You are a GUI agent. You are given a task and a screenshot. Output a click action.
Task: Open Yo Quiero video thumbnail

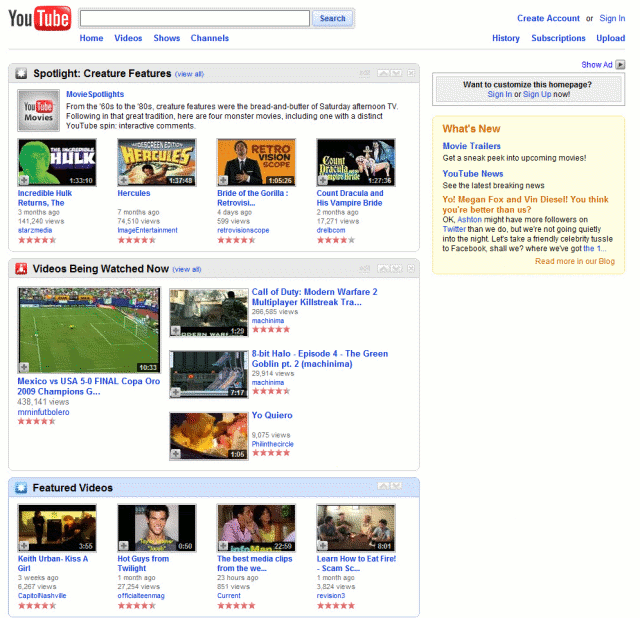(x=209, y=436)
